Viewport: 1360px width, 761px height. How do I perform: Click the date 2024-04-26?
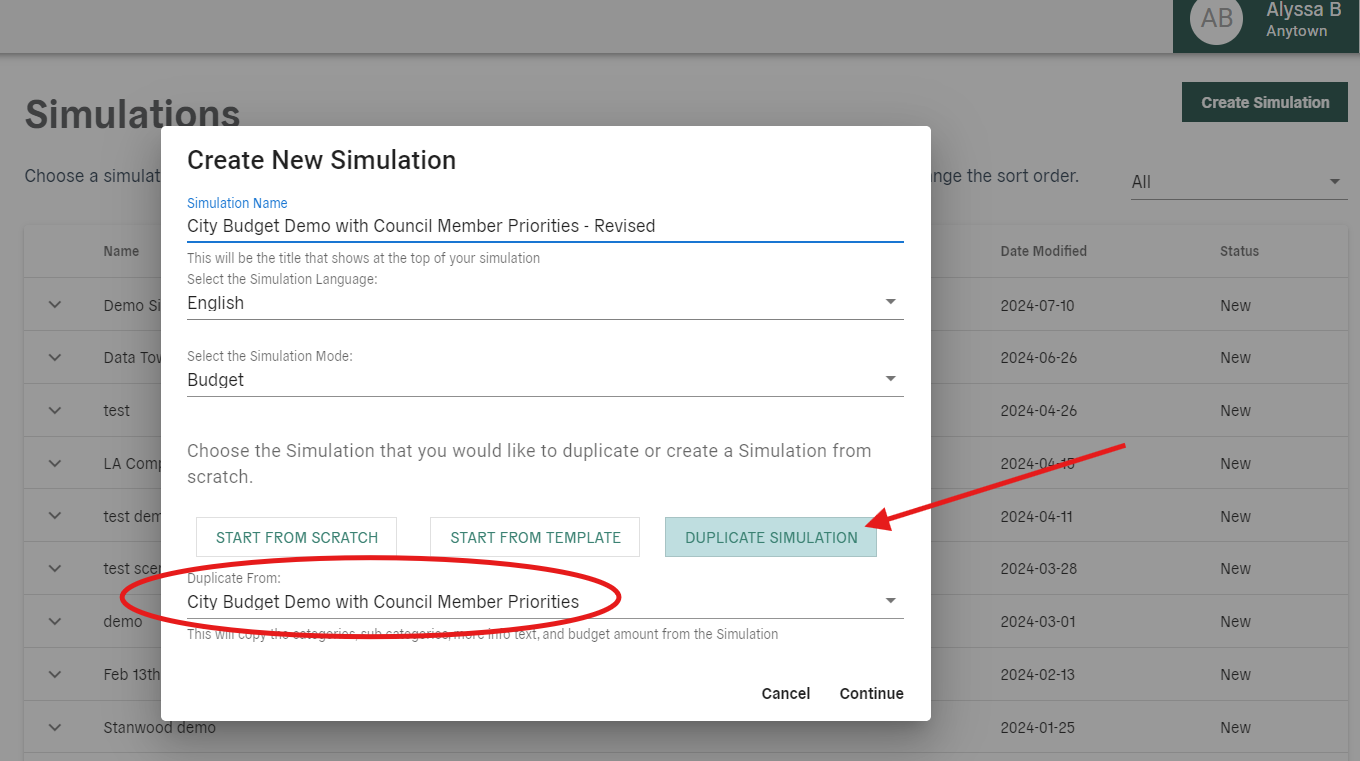pos(1038,410)
